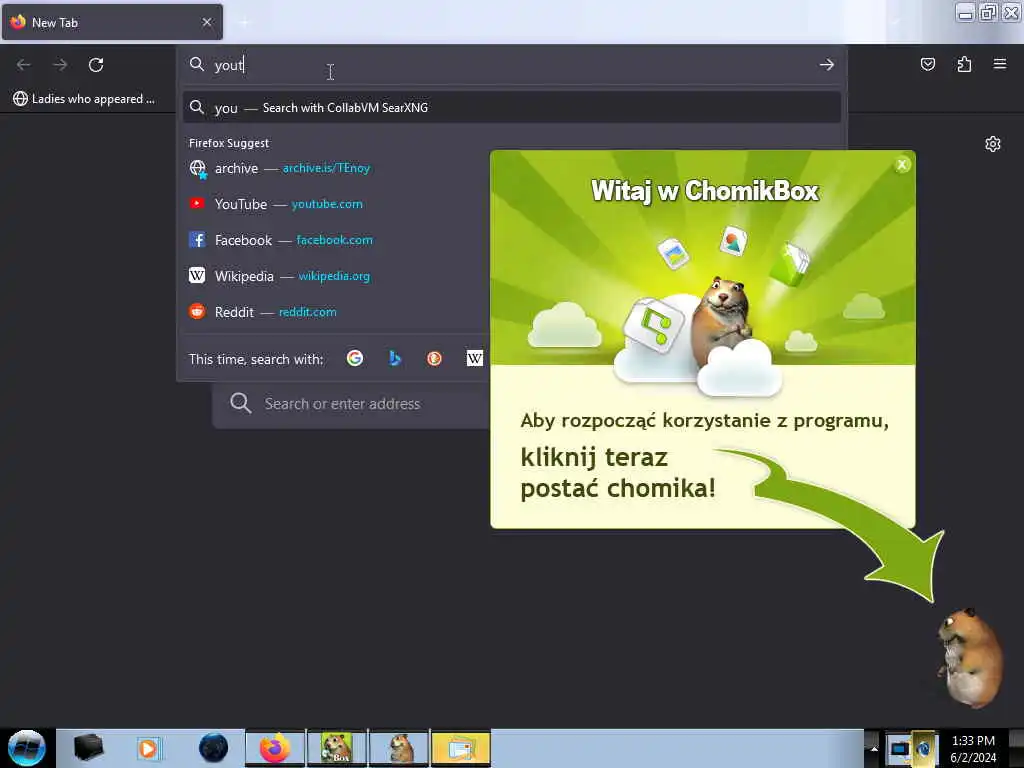
Task: Open a new tab with plus button
Action: [x=244, y=23]
